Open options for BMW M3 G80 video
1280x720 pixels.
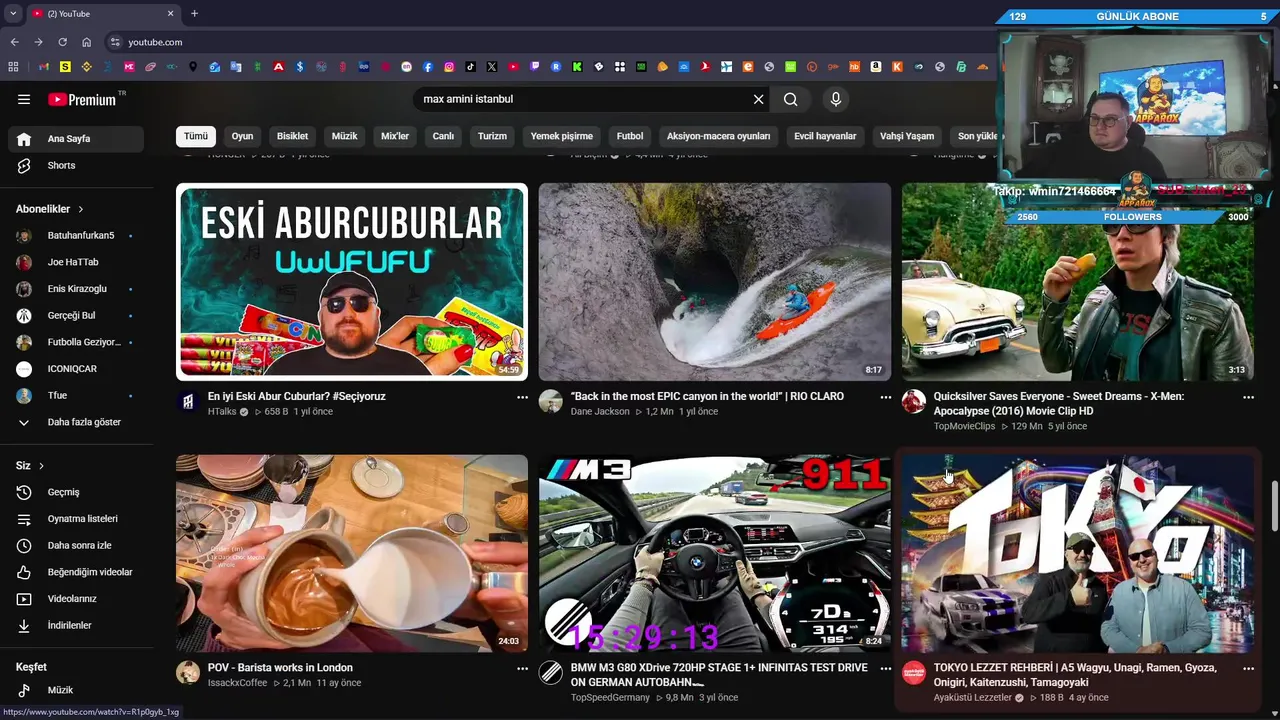click(885, 668)
